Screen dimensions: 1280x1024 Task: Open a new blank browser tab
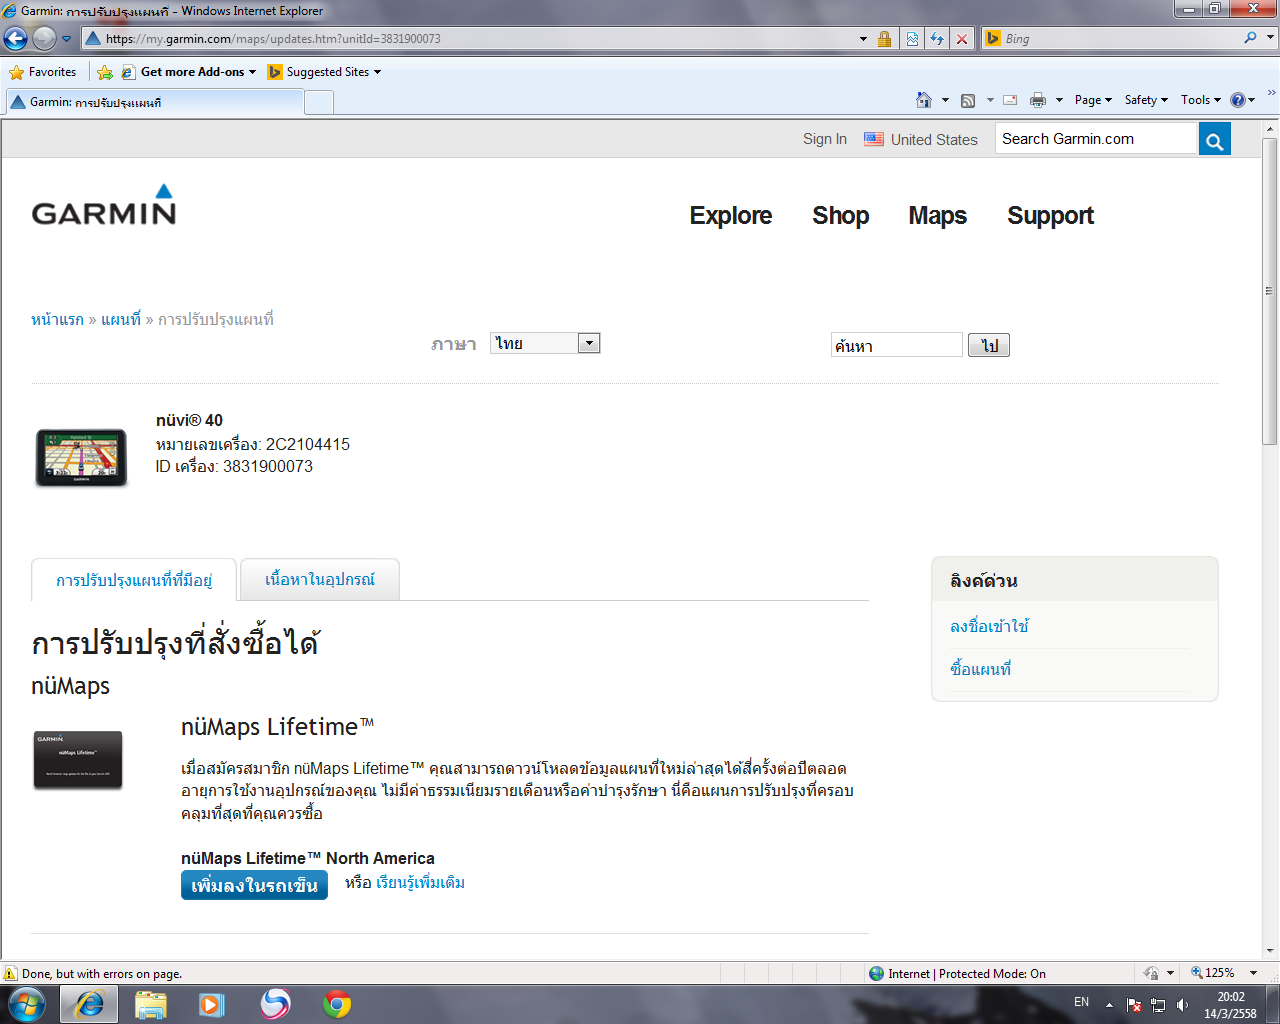pos(319,102)
